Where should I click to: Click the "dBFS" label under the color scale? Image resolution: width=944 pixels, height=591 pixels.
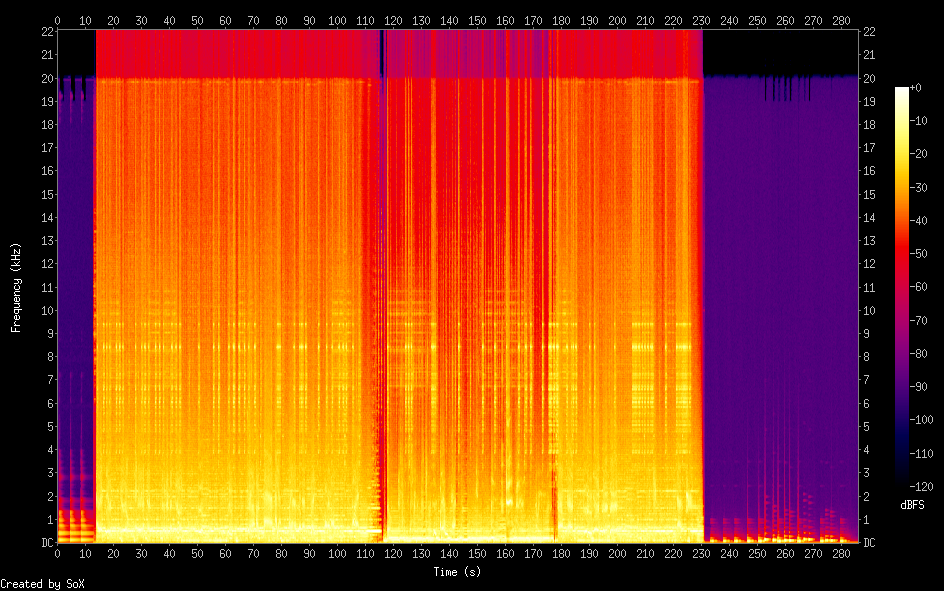pos(912,505)
